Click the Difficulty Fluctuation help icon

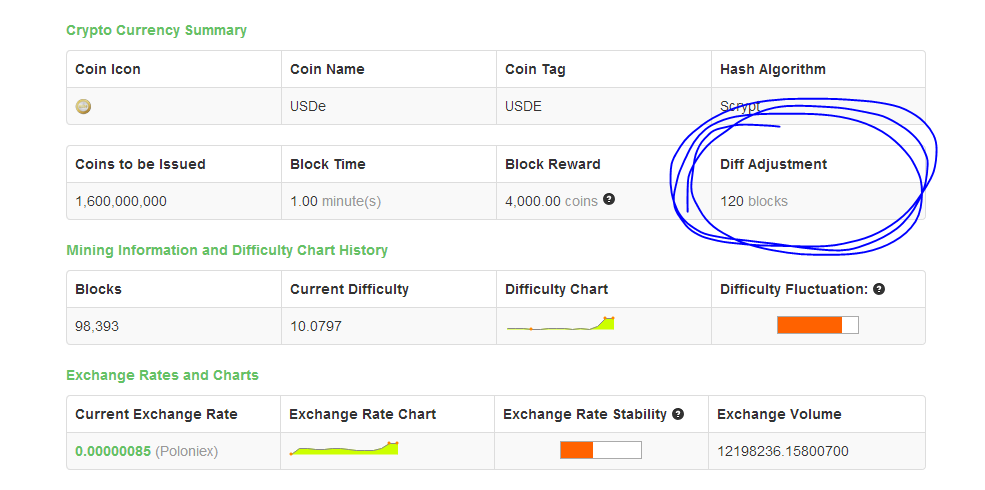(879, 289)
